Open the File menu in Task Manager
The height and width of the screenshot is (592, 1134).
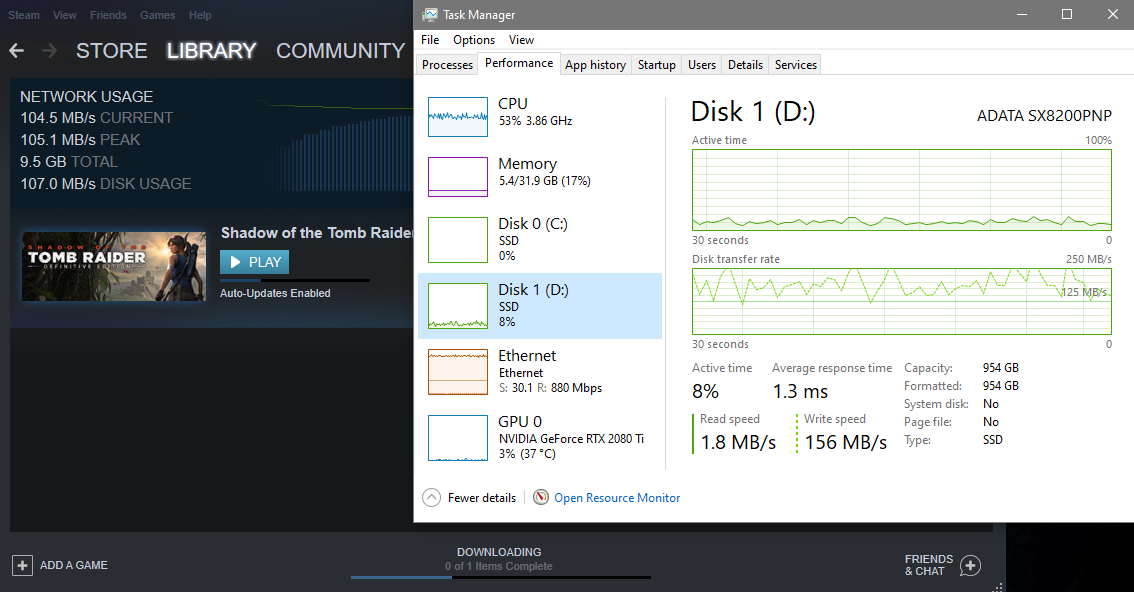coord(430,40)
